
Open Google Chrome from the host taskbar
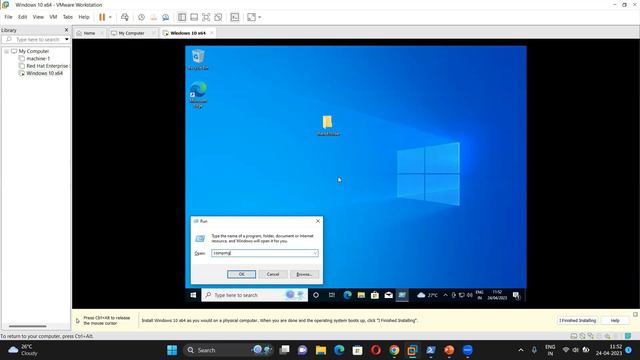394,350
